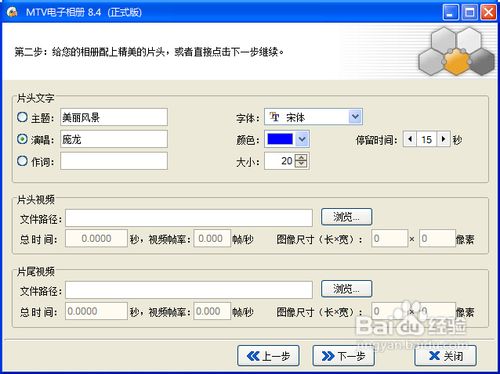Image resolution: width=500 pixels, height=374 pixels.
Task: Click 片头视频 总时间 field 0.0000
Action: click(96, 238)
